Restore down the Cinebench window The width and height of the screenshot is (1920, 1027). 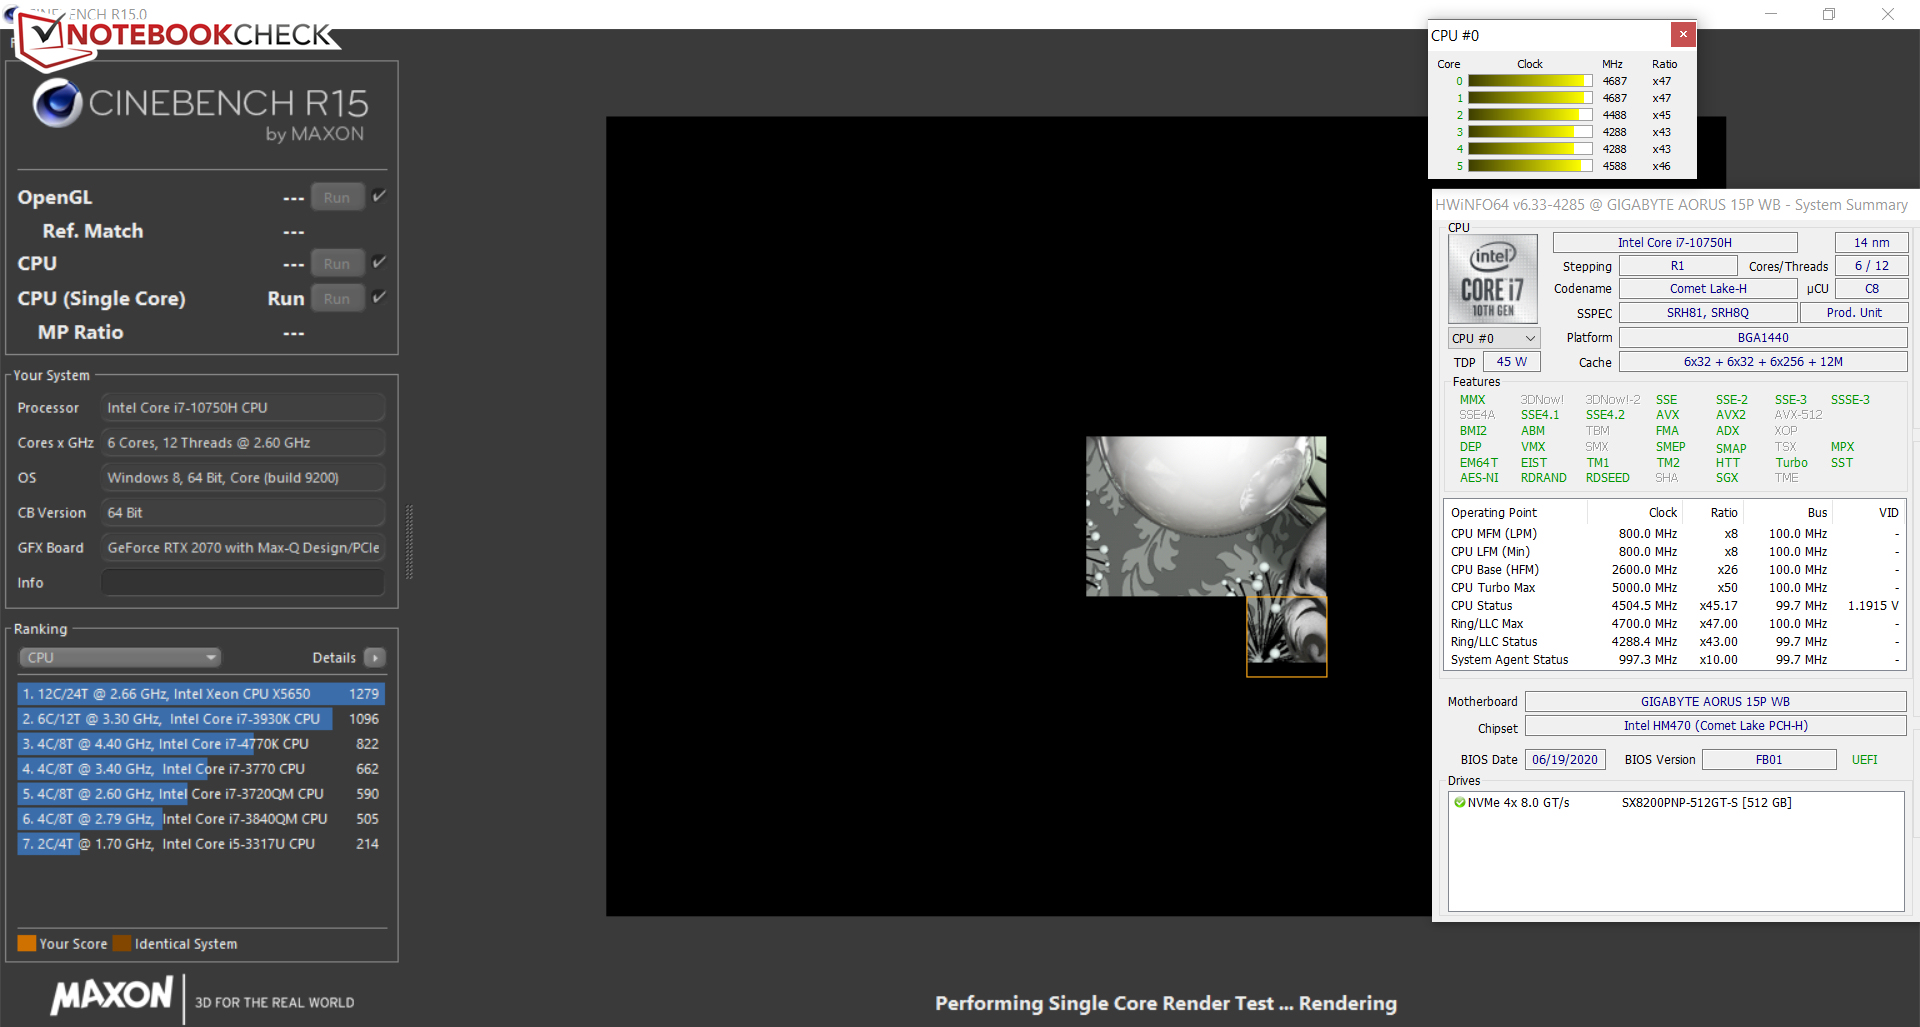(1829, 14)
